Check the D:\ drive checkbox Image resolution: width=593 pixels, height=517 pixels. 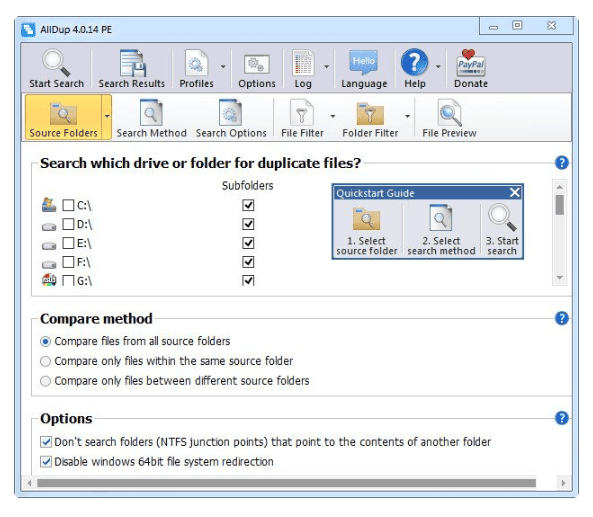pos(68,224)
